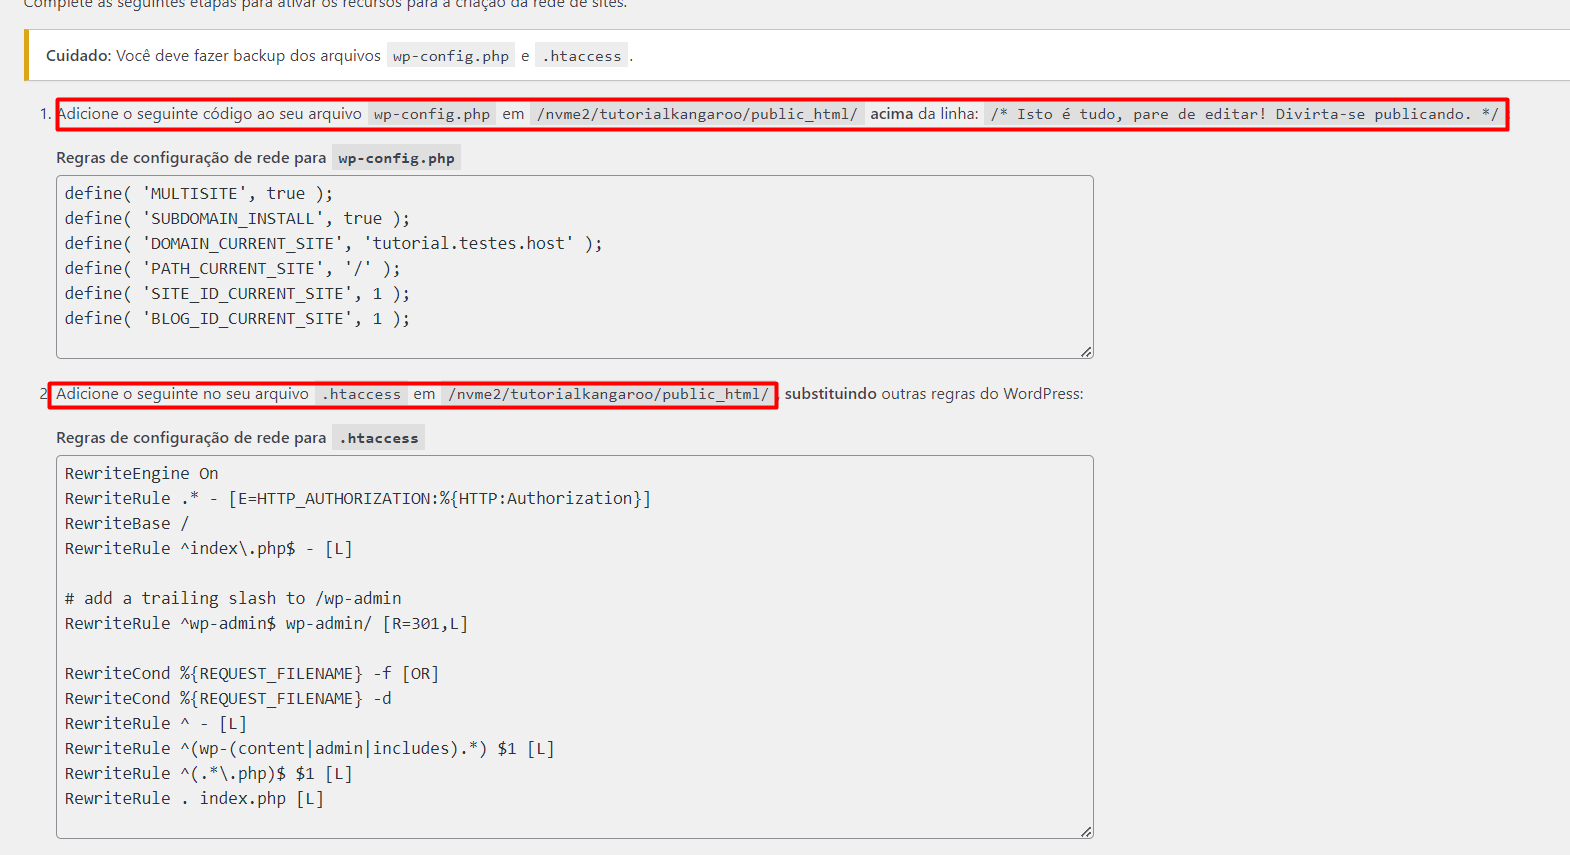Click the PATH_CURRENT_SITE define line
1570x855 pixels.
tap(232, 269)
